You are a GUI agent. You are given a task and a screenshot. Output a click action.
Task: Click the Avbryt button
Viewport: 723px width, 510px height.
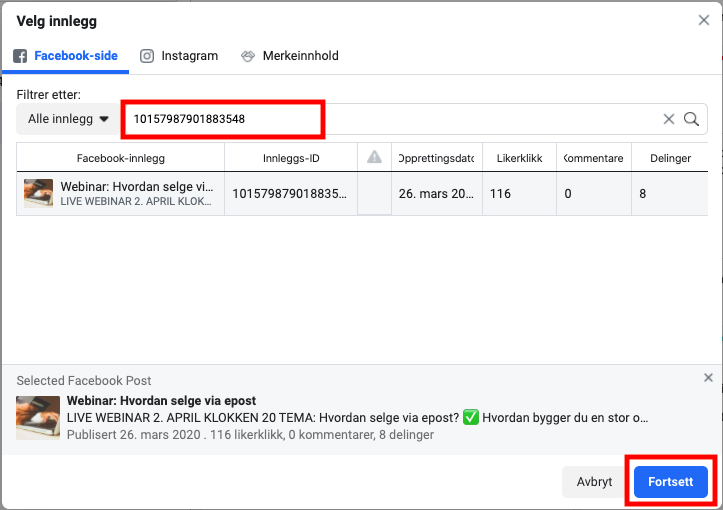click(x=594, y=482)
